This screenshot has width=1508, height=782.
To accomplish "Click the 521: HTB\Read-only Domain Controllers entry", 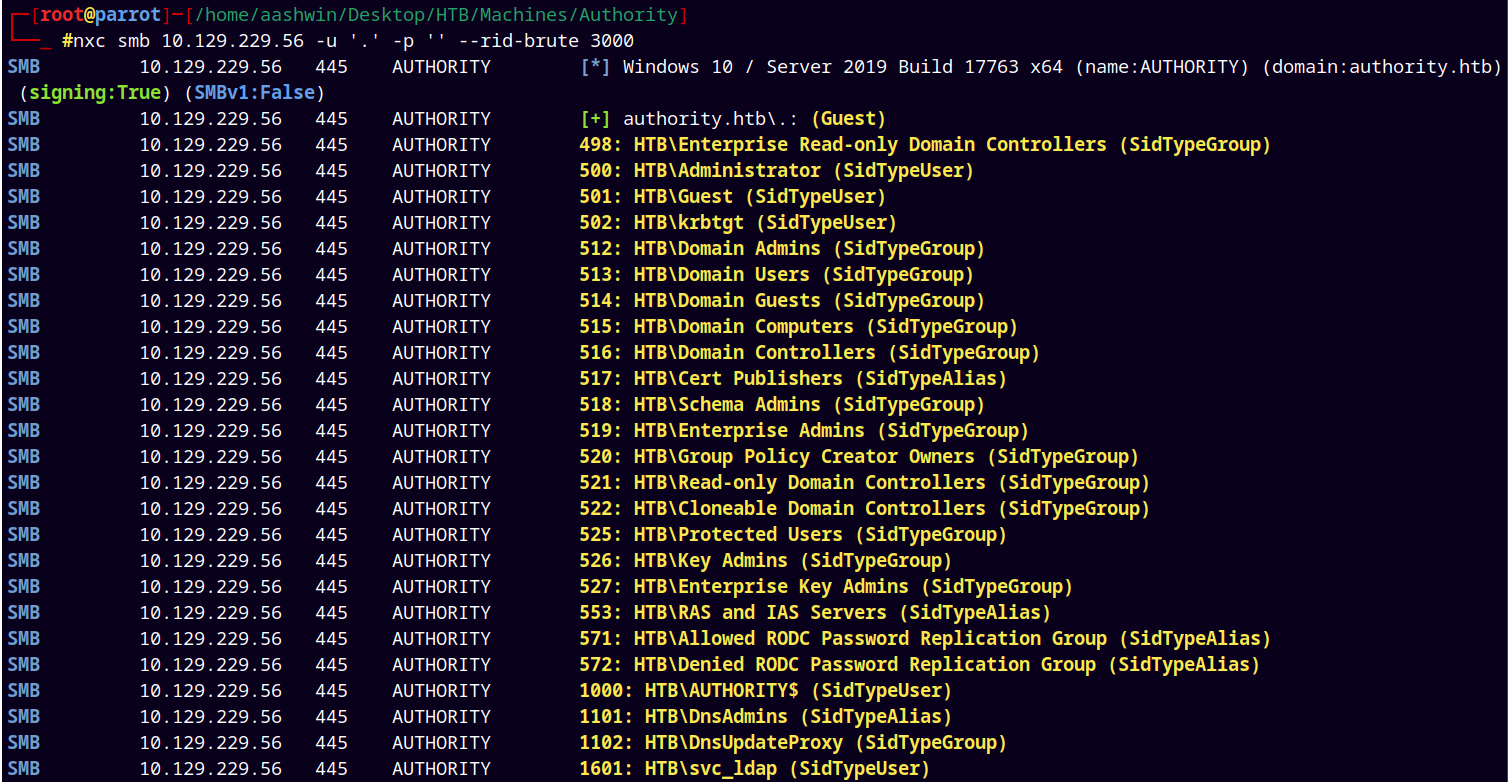I will click(864, 483).
